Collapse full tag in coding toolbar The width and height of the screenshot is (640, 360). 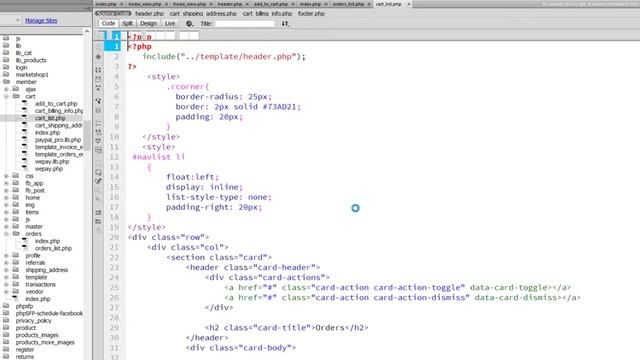[98, 70]
